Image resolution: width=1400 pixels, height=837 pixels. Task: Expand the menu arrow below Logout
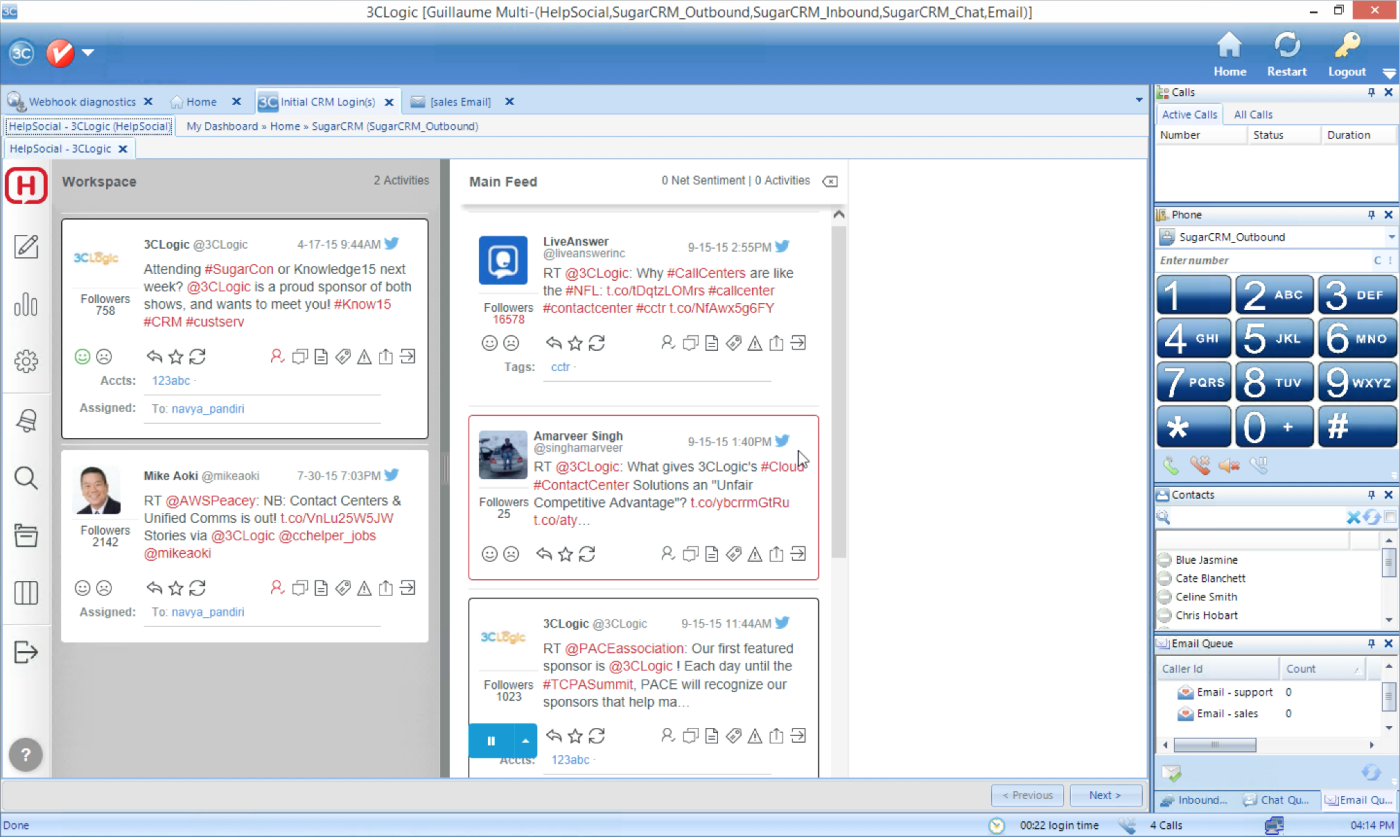tap(1389, 73)
